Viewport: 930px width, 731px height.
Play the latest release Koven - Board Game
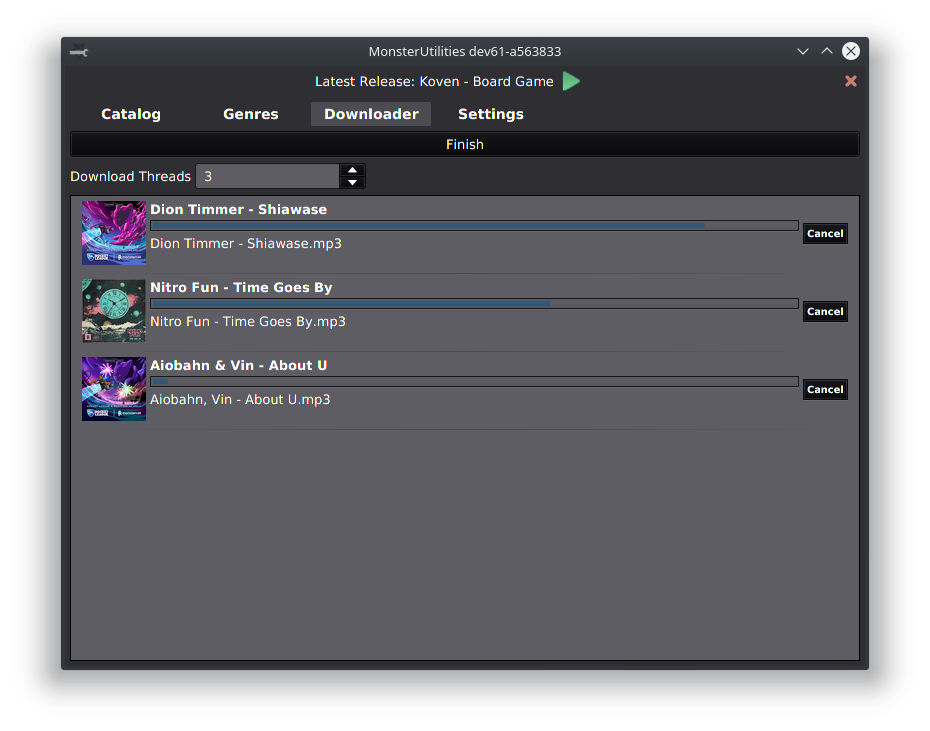[x=571, y=81]
